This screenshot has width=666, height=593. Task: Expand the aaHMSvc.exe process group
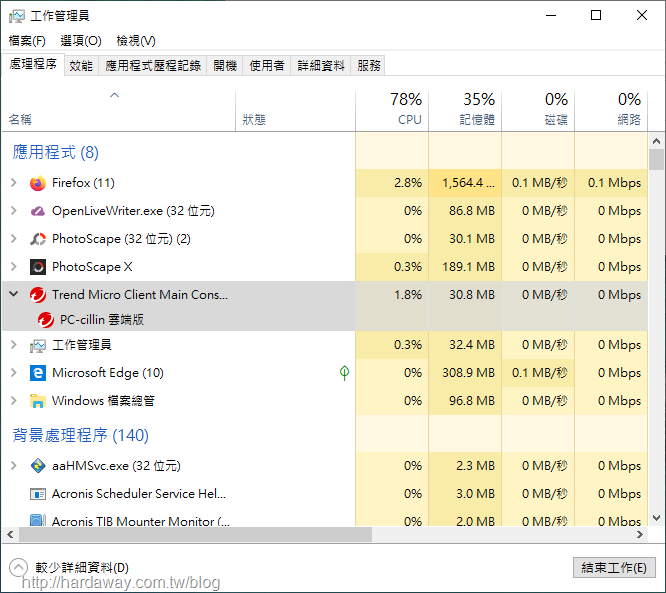click(x=14, y=466)
